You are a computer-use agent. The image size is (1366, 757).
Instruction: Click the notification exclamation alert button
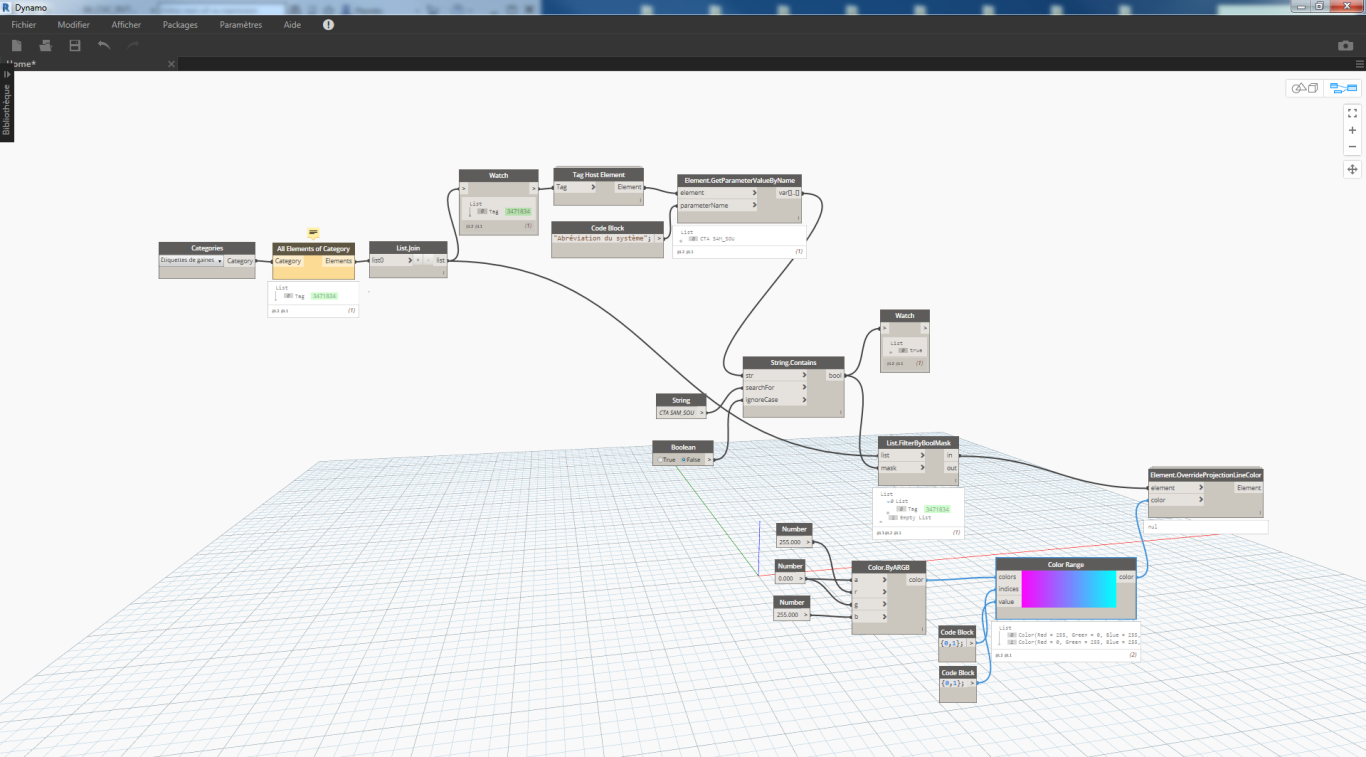(x=328, y=24)
